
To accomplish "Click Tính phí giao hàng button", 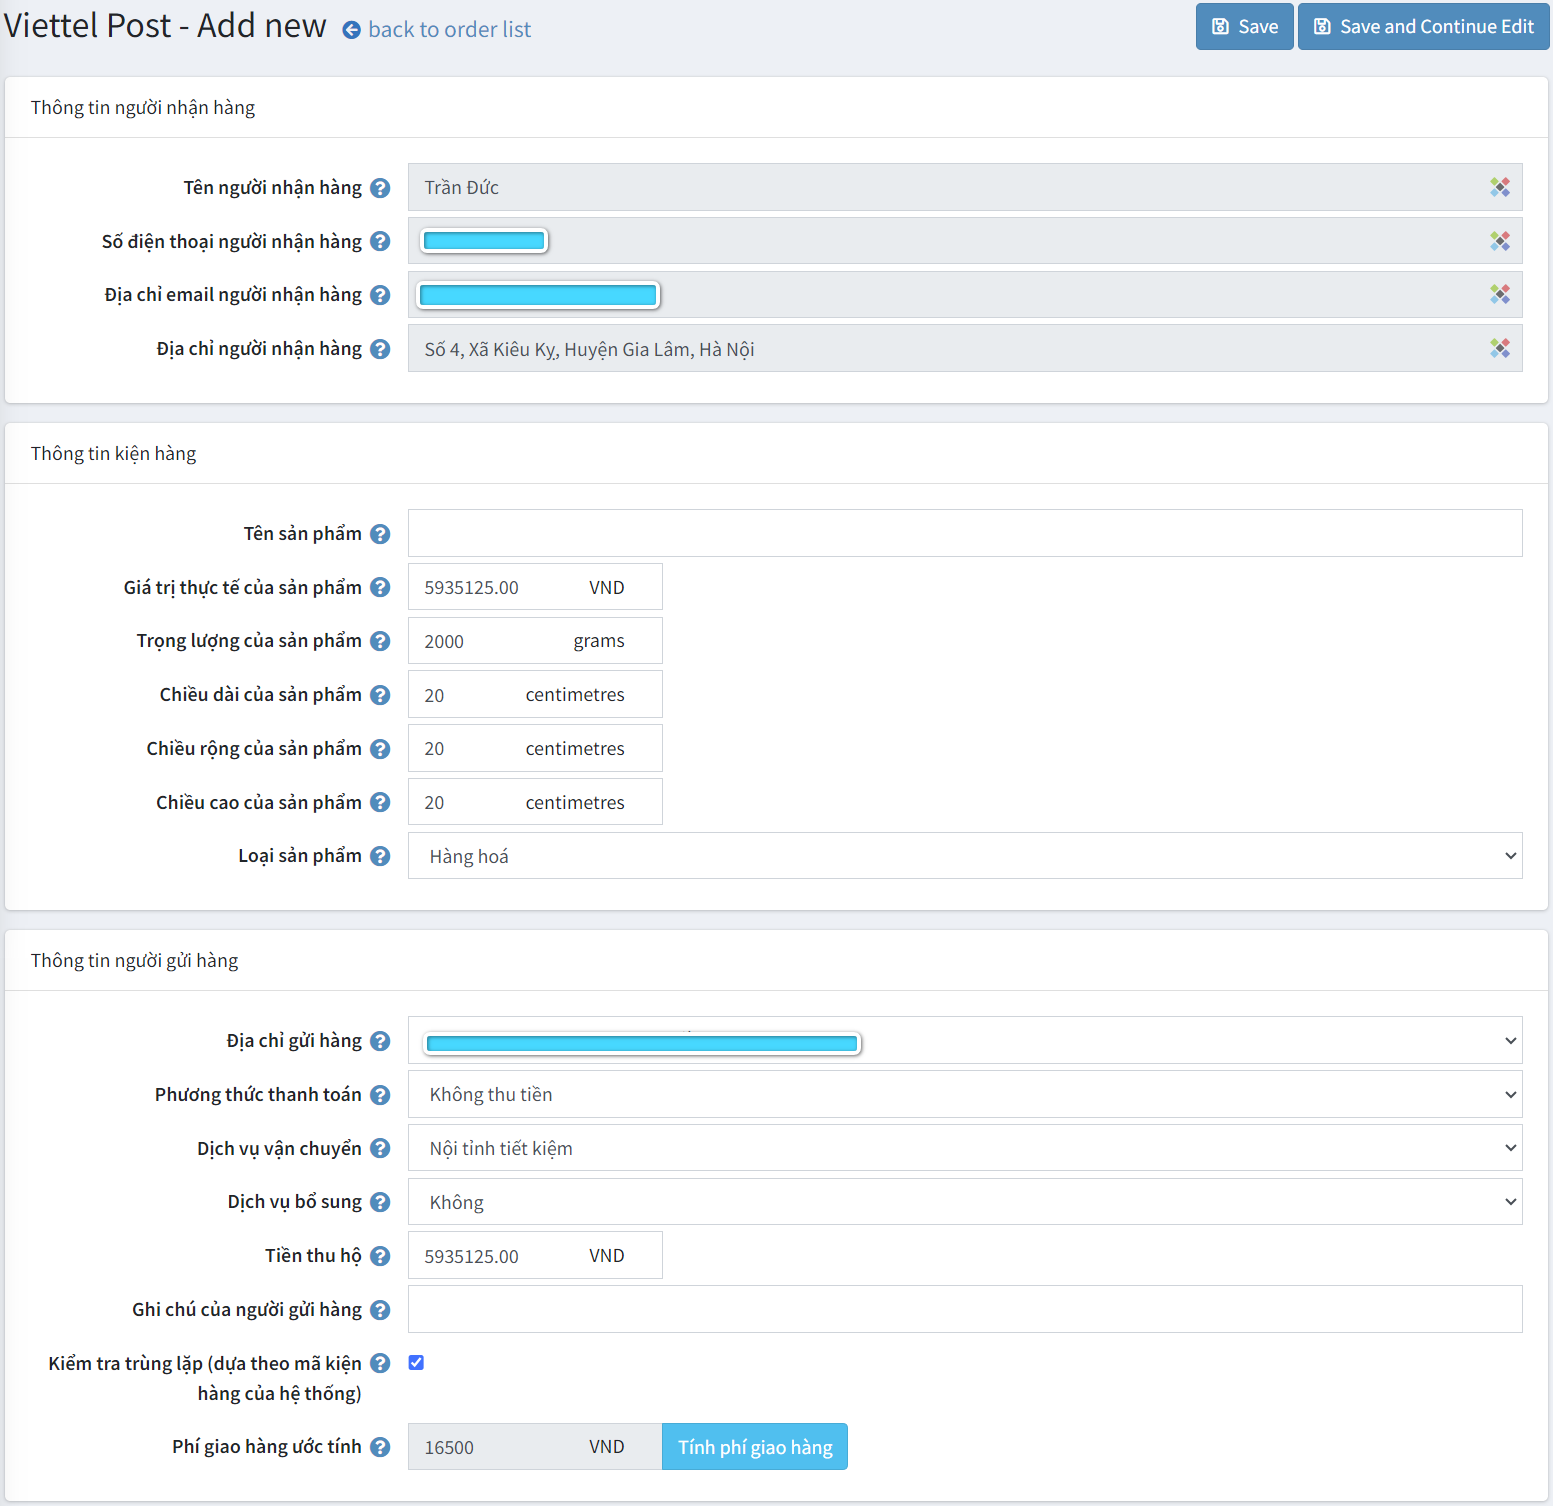I will [755, 1447].
